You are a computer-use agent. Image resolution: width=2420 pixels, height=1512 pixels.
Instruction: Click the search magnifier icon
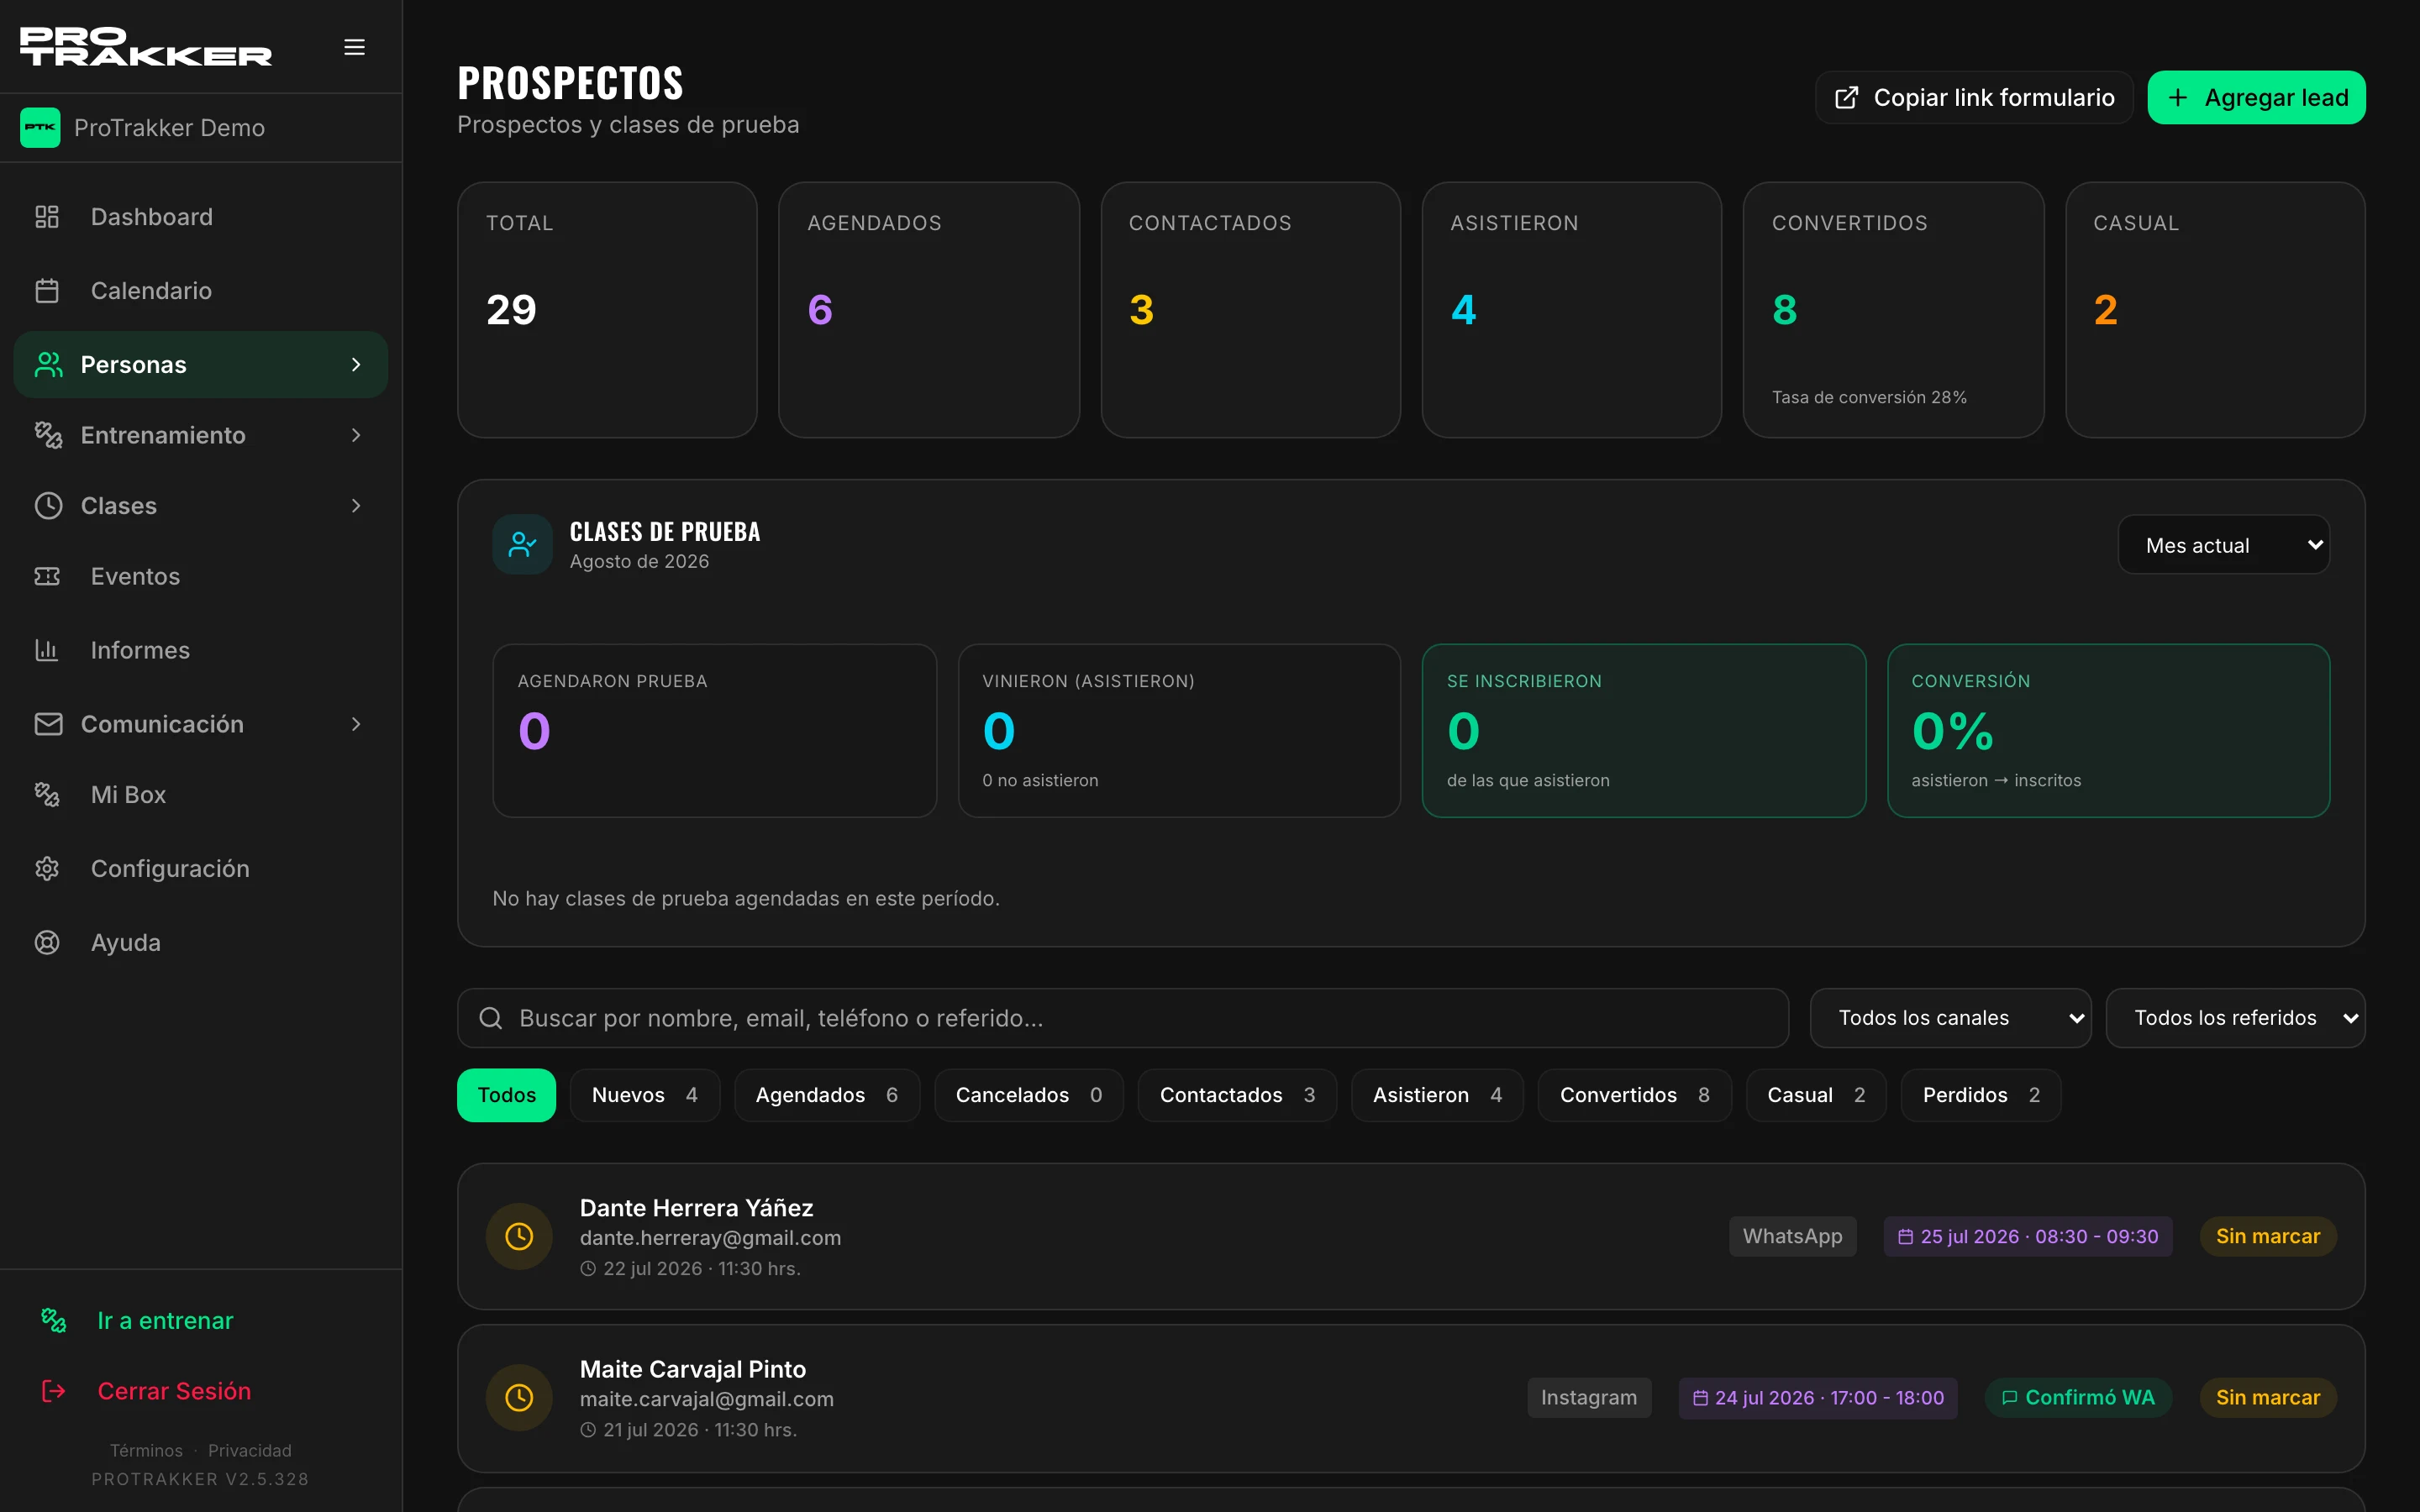click(x=490, y=1018)
